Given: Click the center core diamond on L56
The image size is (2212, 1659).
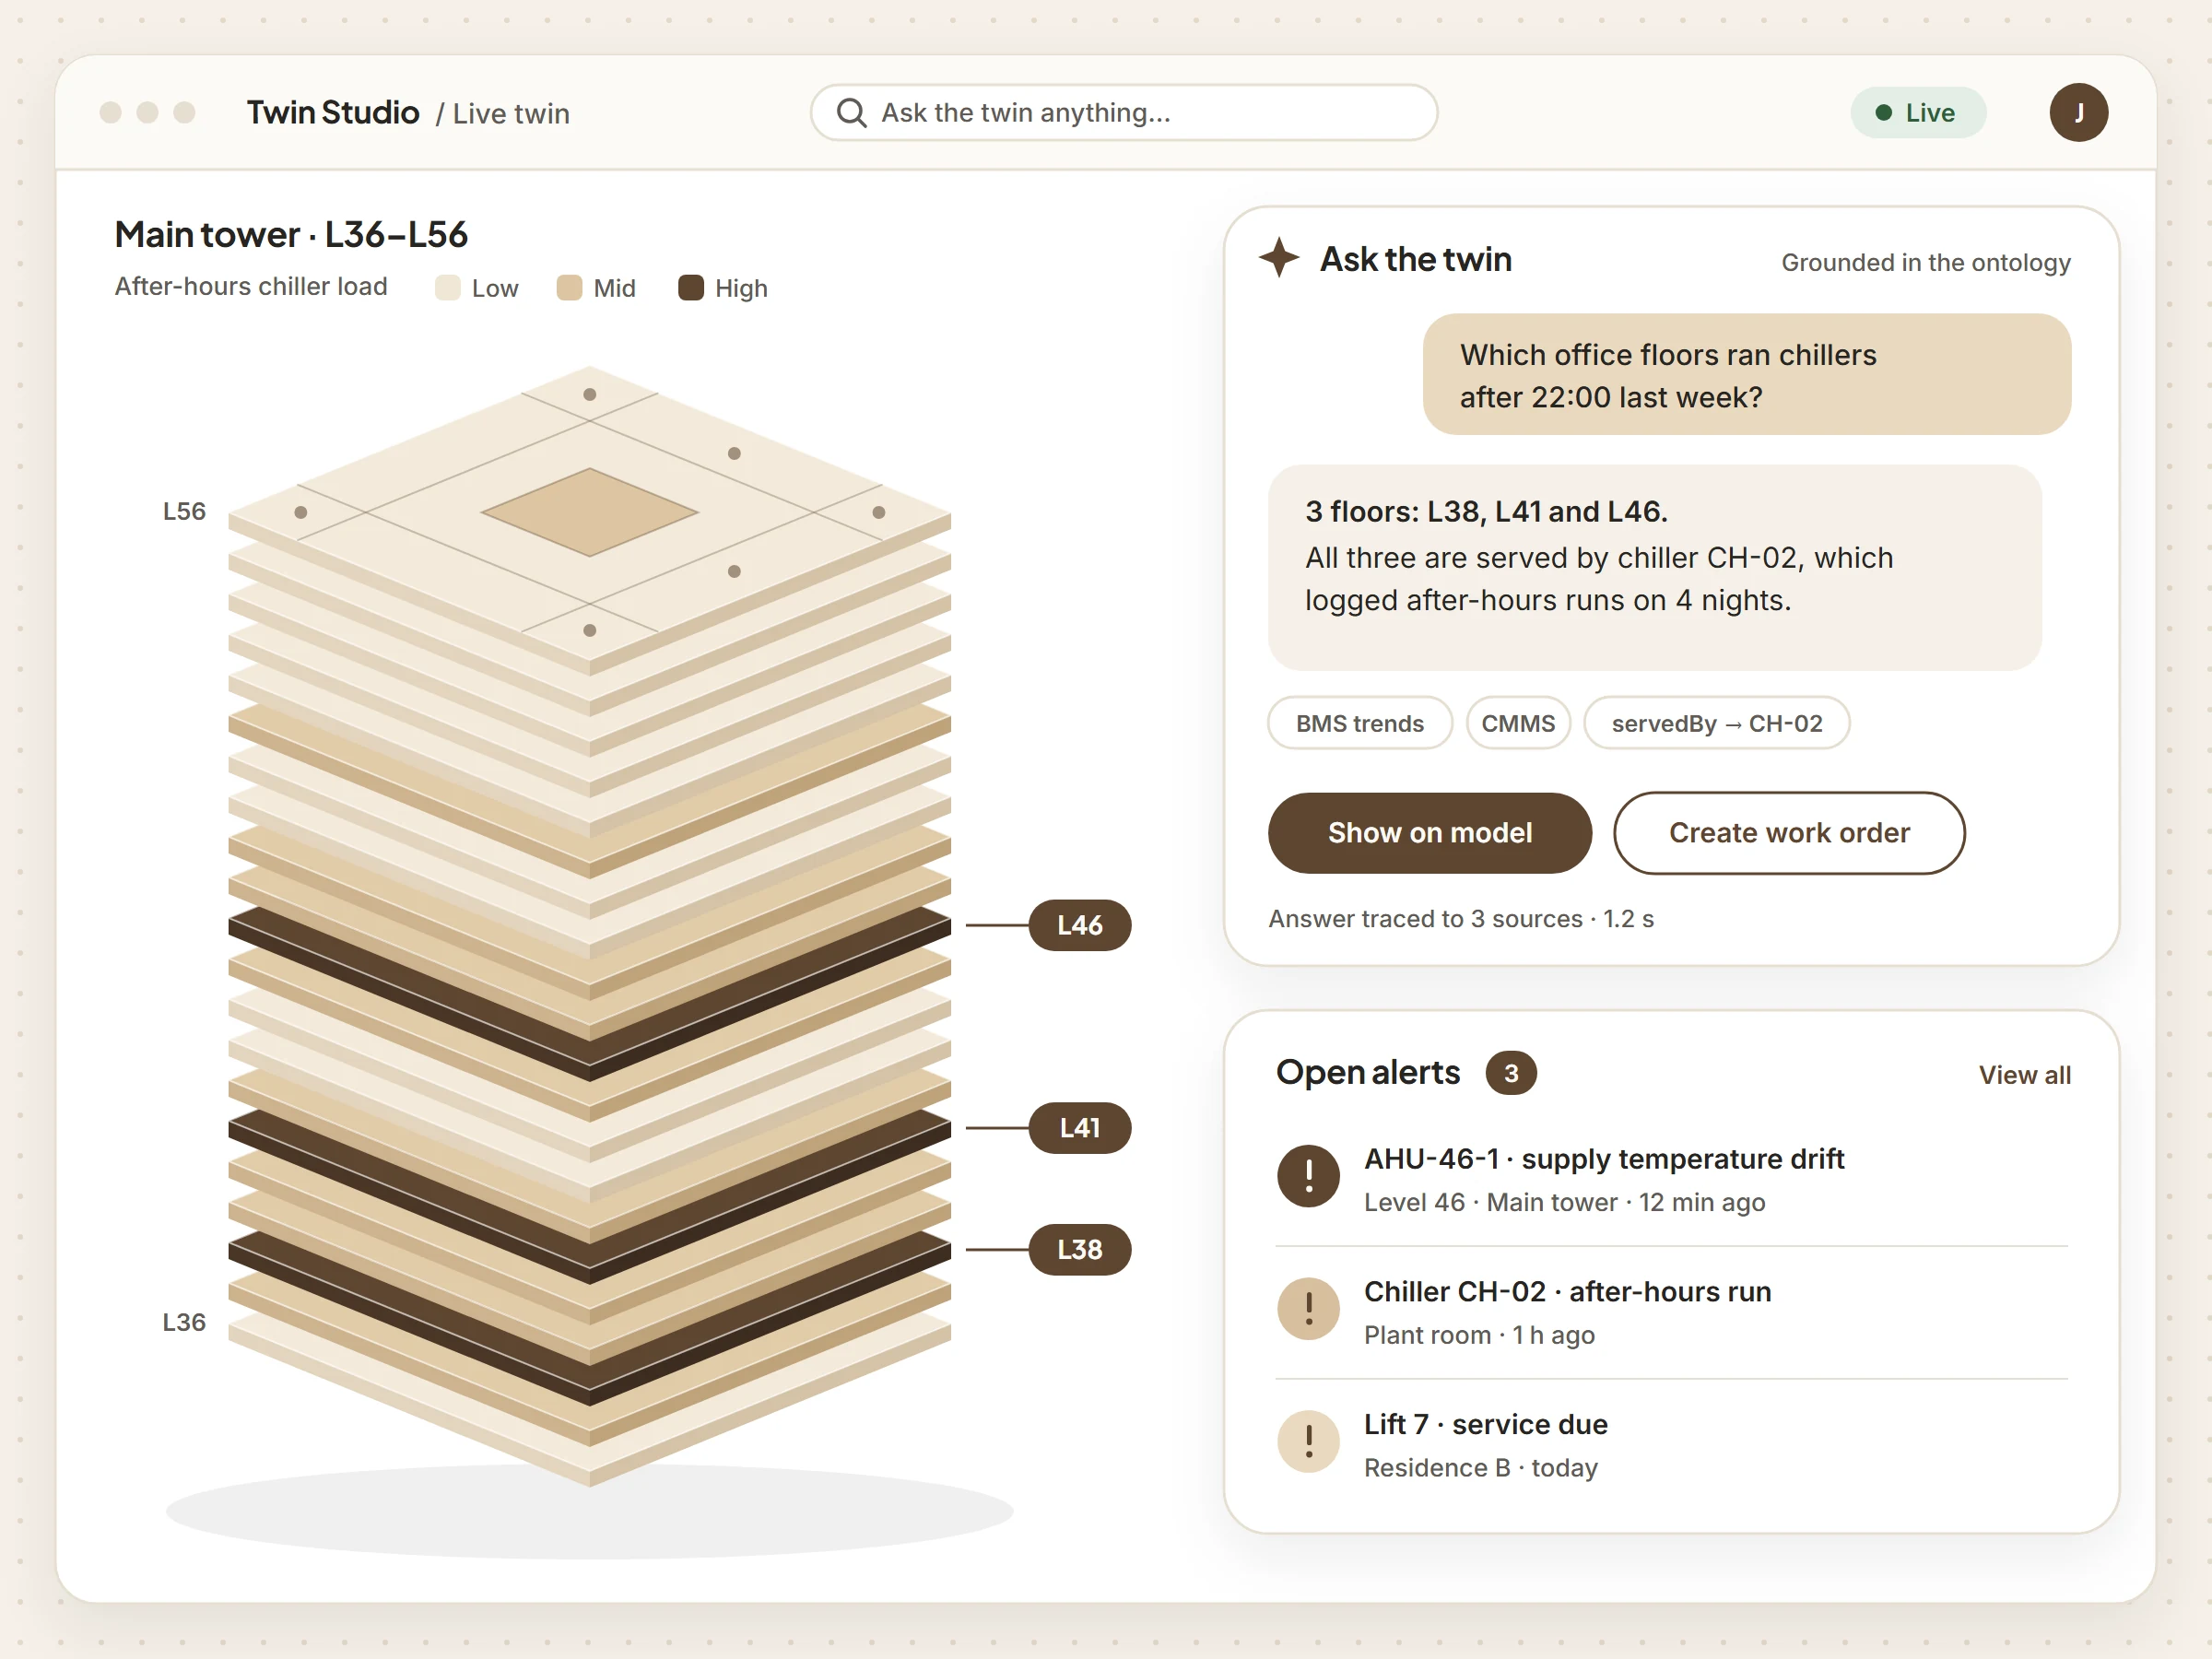Looking at the screenshot, I should click(x=590, y=512).
